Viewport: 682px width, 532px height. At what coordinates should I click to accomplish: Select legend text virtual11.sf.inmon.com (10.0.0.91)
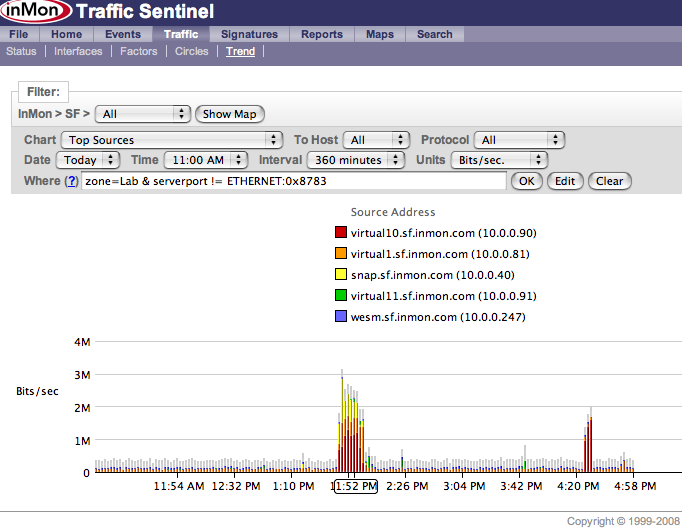[444, 296]
